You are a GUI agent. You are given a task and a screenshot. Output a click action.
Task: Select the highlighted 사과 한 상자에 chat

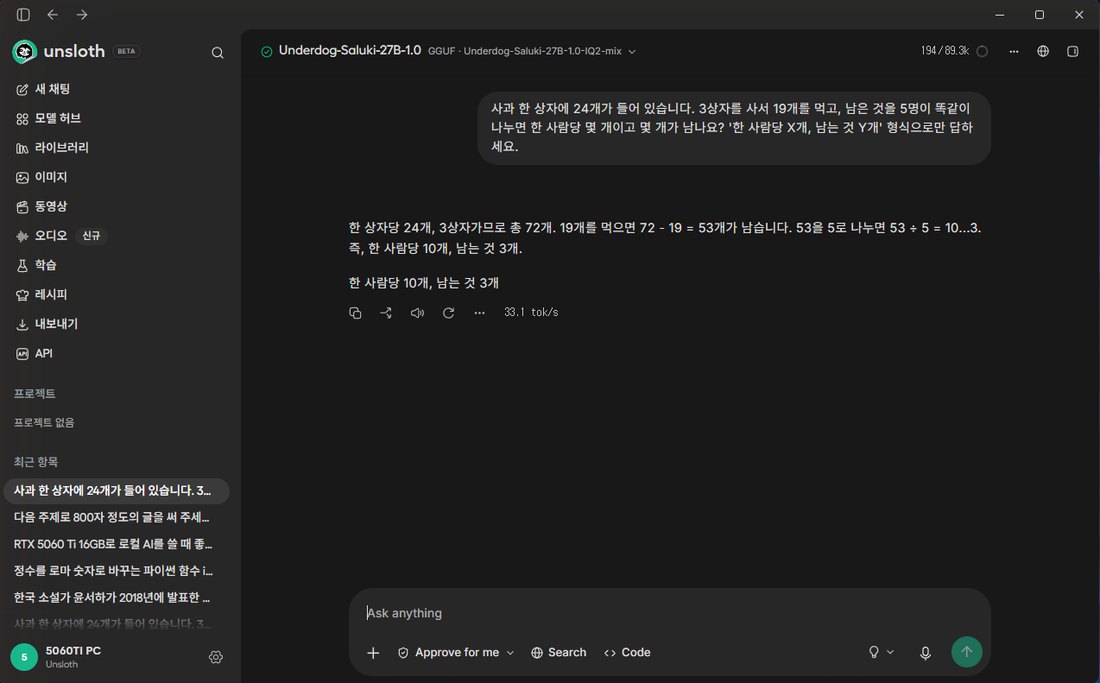(x=116, y=491)
